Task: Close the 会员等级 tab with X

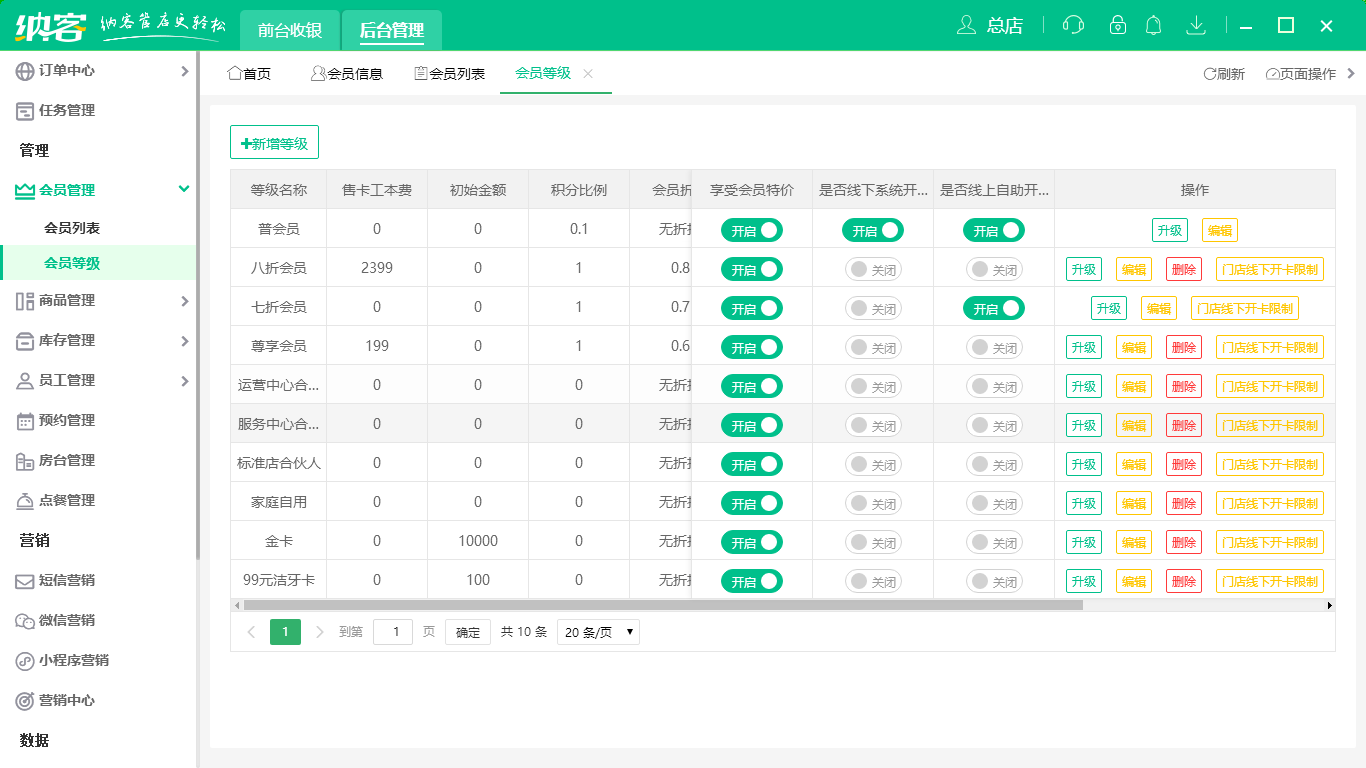Action: (x=588, y=73)
